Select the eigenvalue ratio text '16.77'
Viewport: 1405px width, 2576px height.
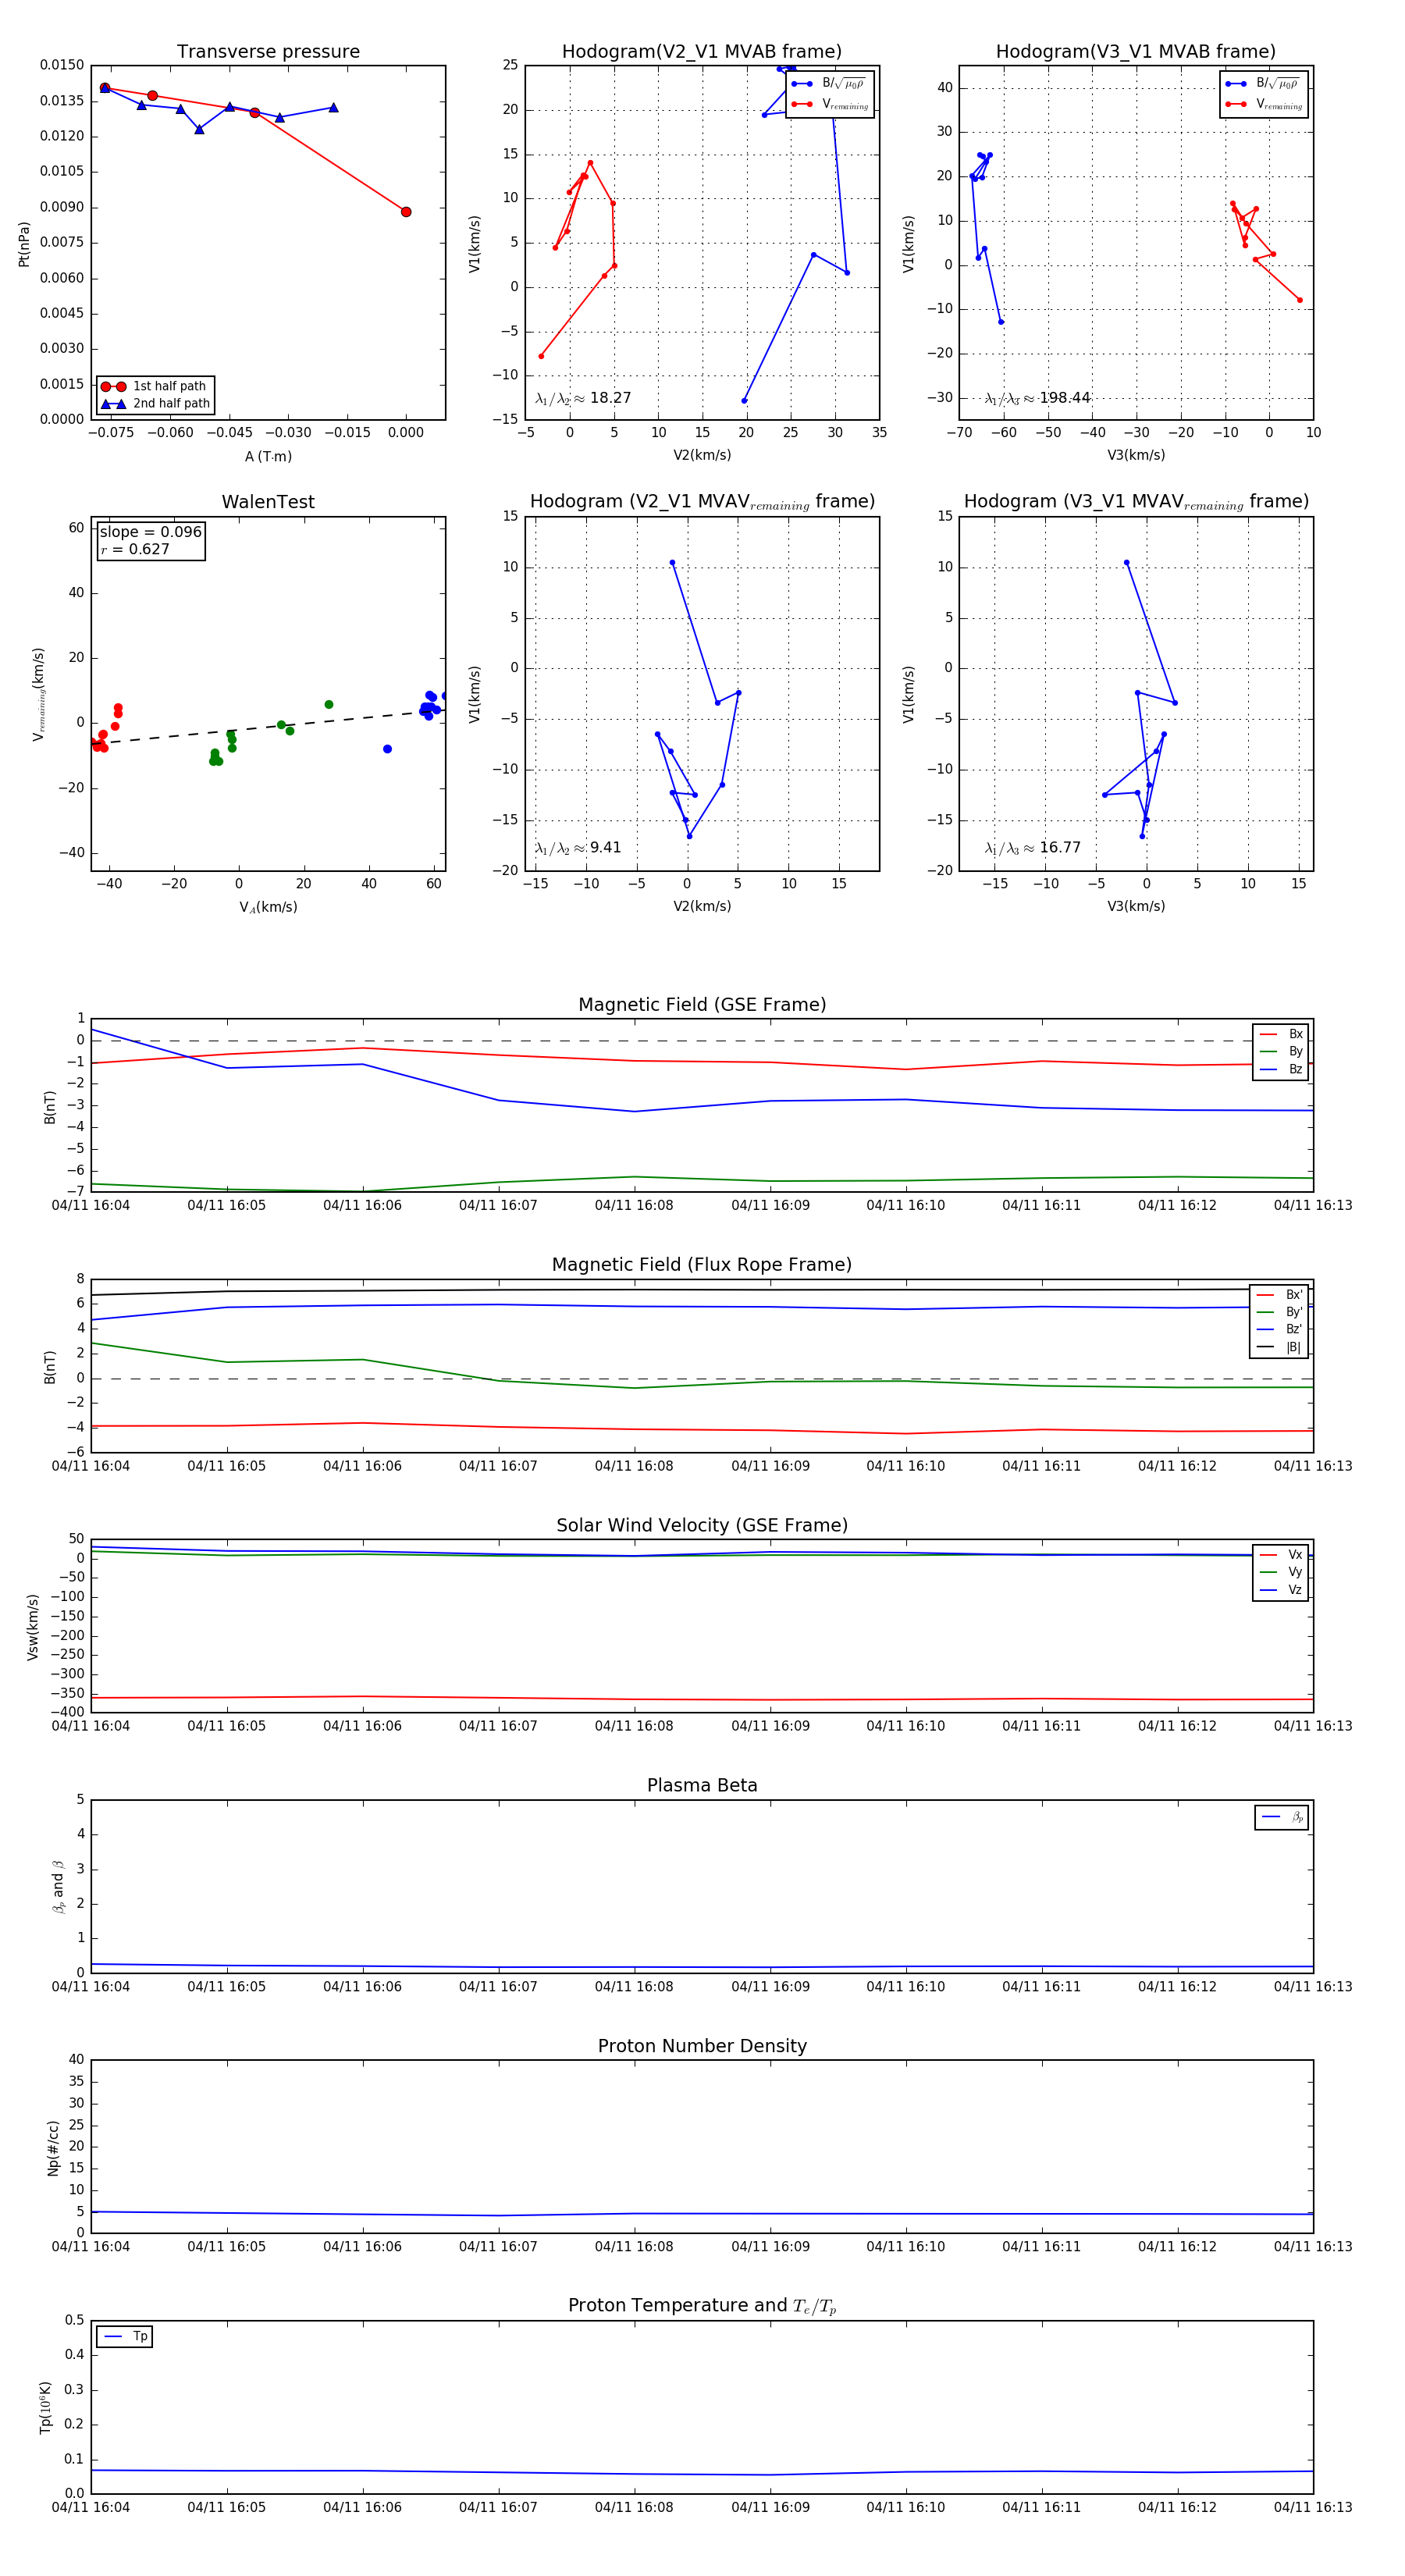click(x=1060, y=848)
